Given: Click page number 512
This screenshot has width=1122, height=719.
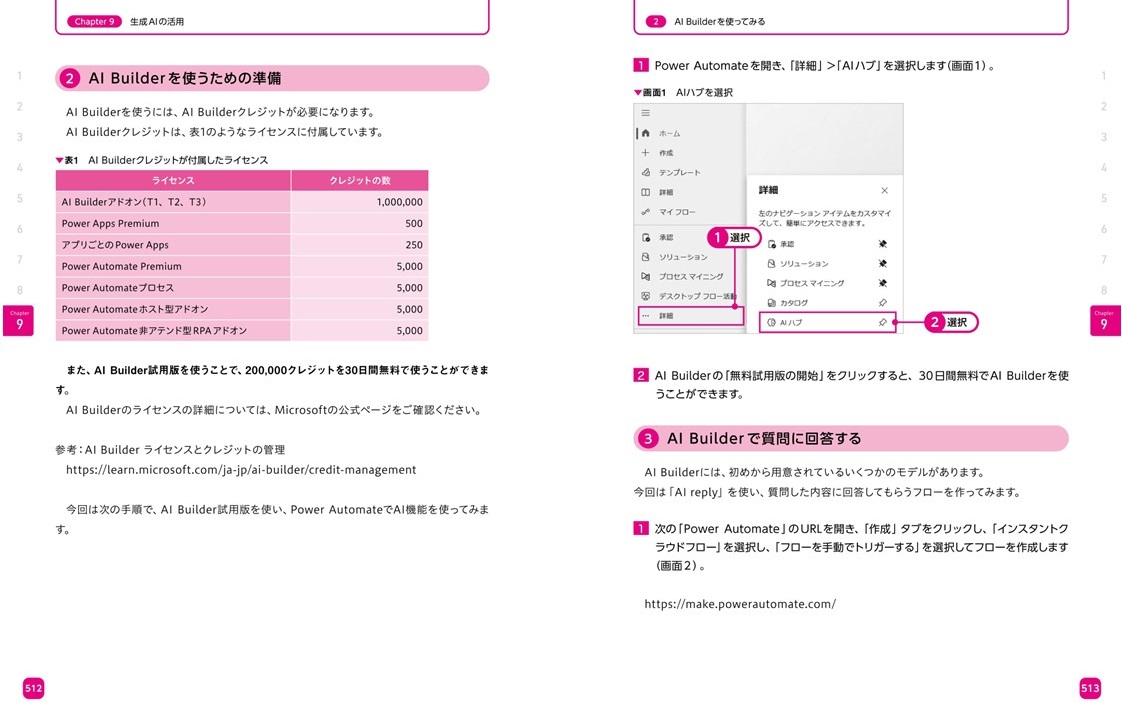Looking at the screenshot, I should [34, 688].
